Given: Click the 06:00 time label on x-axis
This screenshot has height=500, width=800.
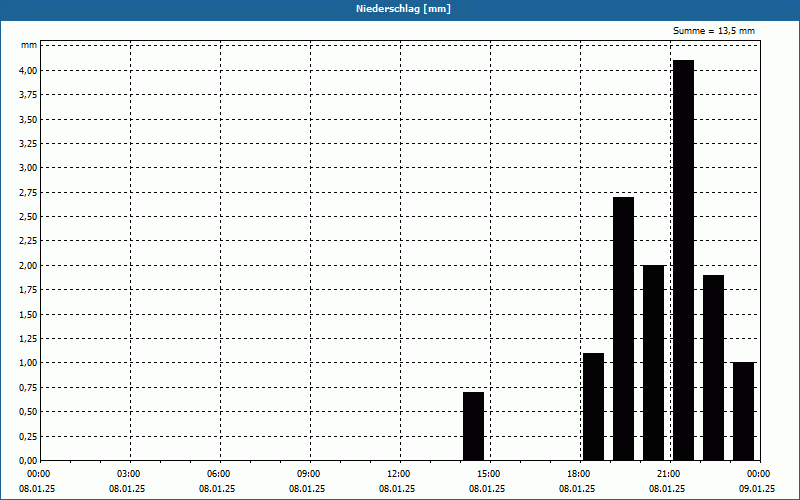Looking at the screenshot, I should tap(218, 474).
